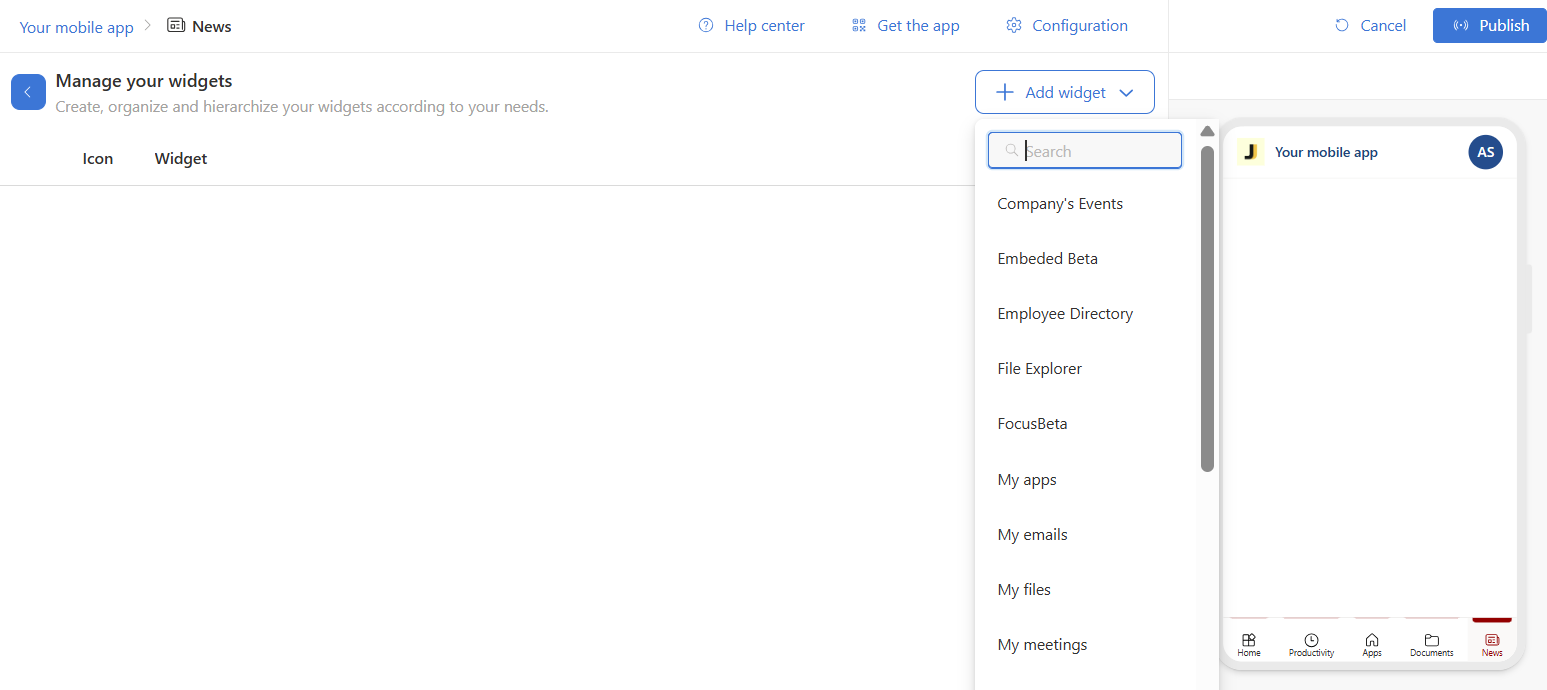Click the J app logo in preview
The height and width of the screenshot is (690, 1547).
[x=1250, y=152]
